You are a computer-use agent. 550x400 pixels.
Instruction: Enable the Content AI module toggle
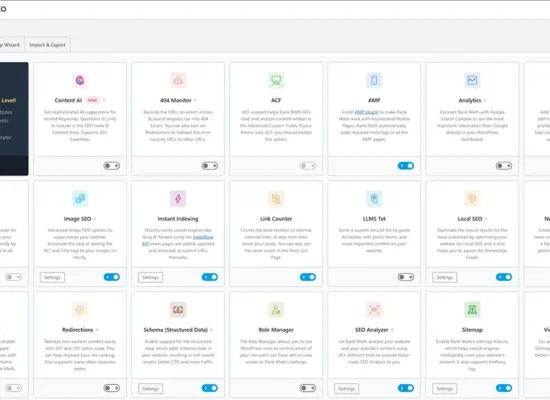coord(112,166)
